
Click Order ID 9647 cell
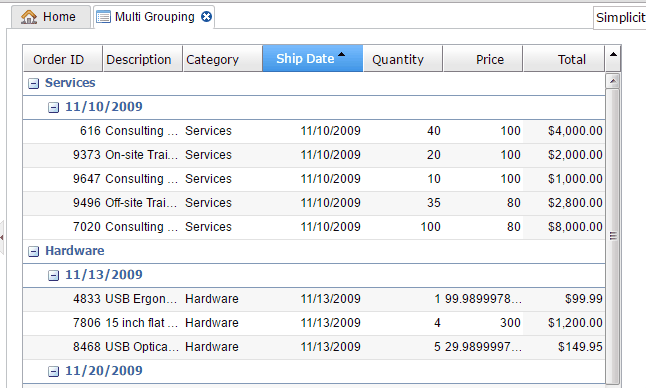coord(62,179)
